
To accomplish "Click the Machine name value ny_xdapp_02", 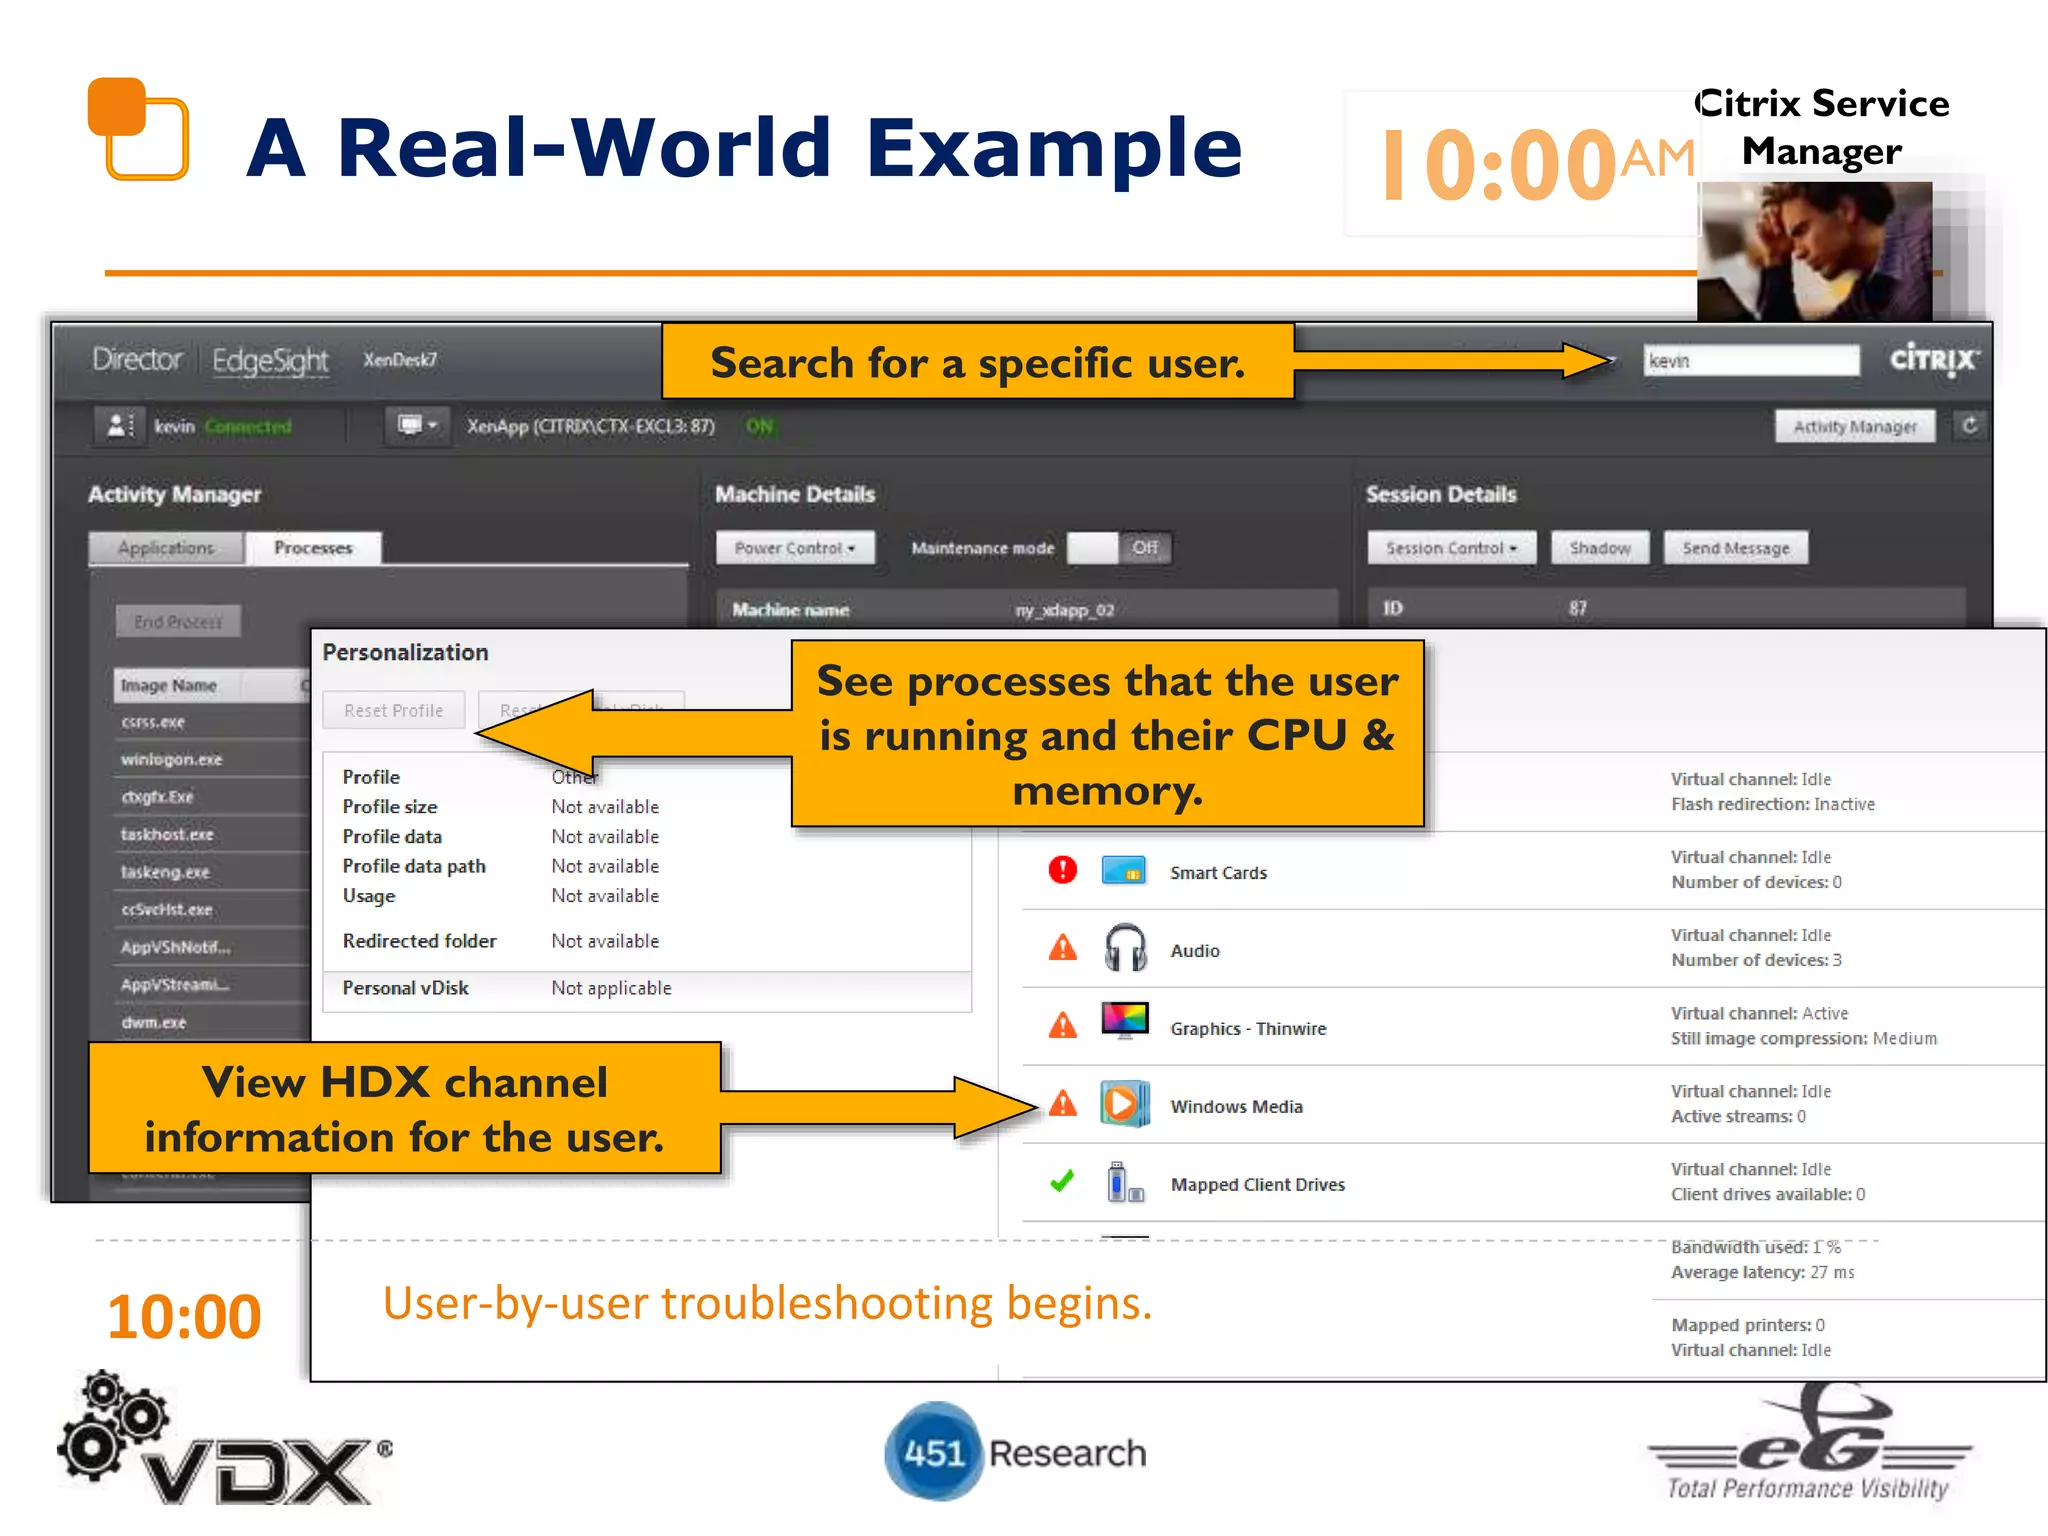I will (x=1064, y=610).
